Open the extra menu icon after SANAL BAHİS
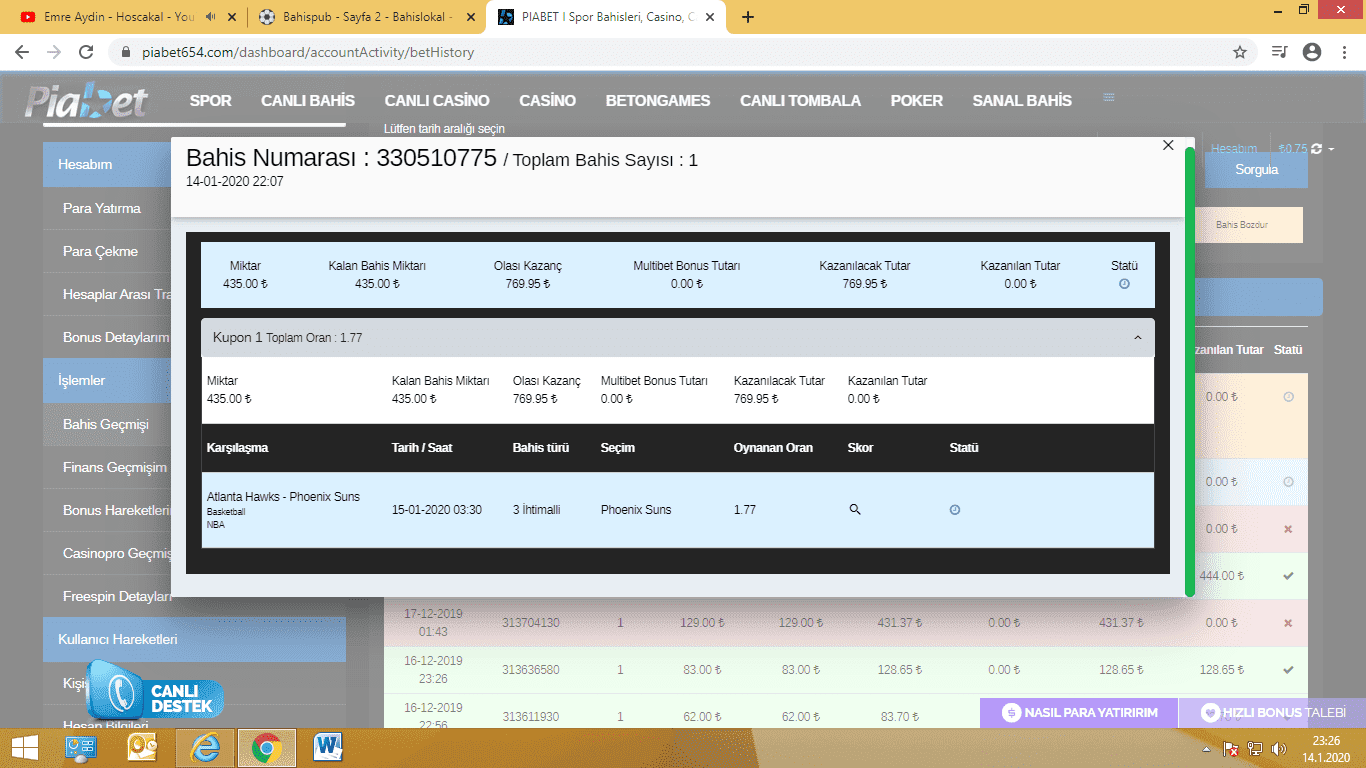Screen dimensions: 1366x768 click(x=1109, y=98)
